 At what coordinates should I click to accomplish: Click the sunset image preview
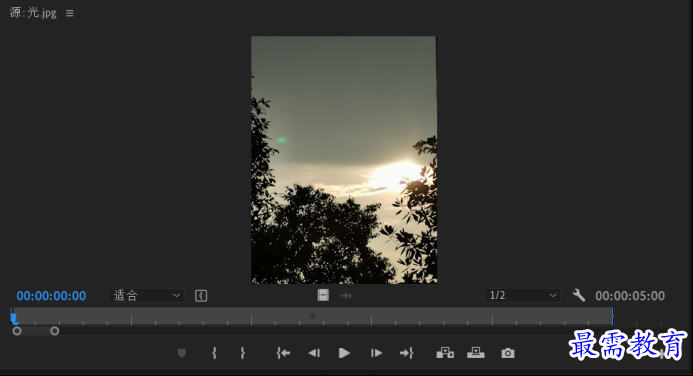click(344, 160)
